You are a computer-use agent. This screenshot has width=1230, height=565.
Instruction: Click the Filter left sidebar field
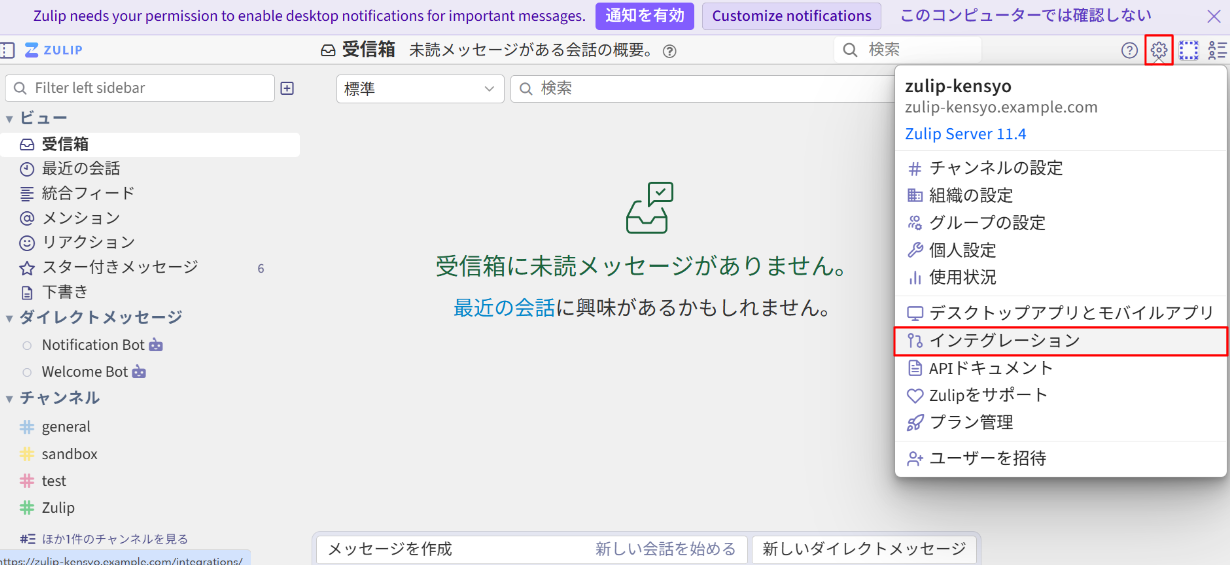click(x=140, y=88)
